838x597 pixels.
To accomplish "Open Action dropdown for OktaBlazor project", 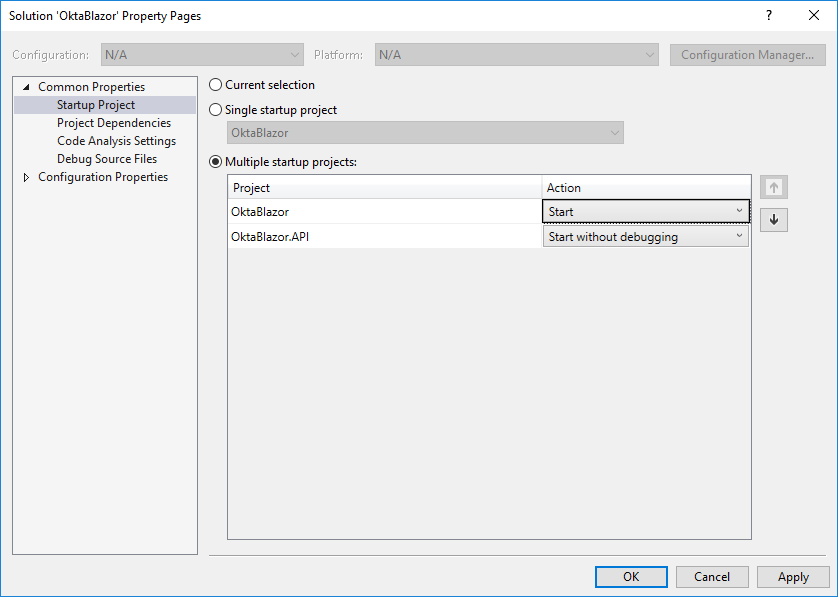I will (x=645, y=211).
